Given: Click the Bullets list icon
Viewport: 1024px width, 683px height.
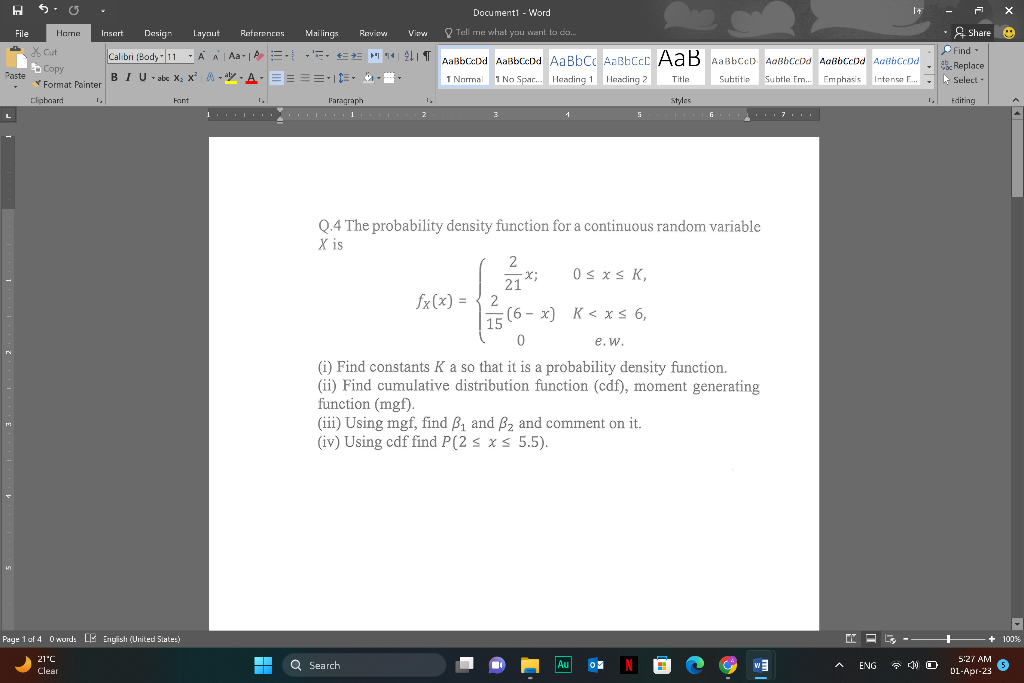Looking at the screenshot, I should tap(276, 55).
